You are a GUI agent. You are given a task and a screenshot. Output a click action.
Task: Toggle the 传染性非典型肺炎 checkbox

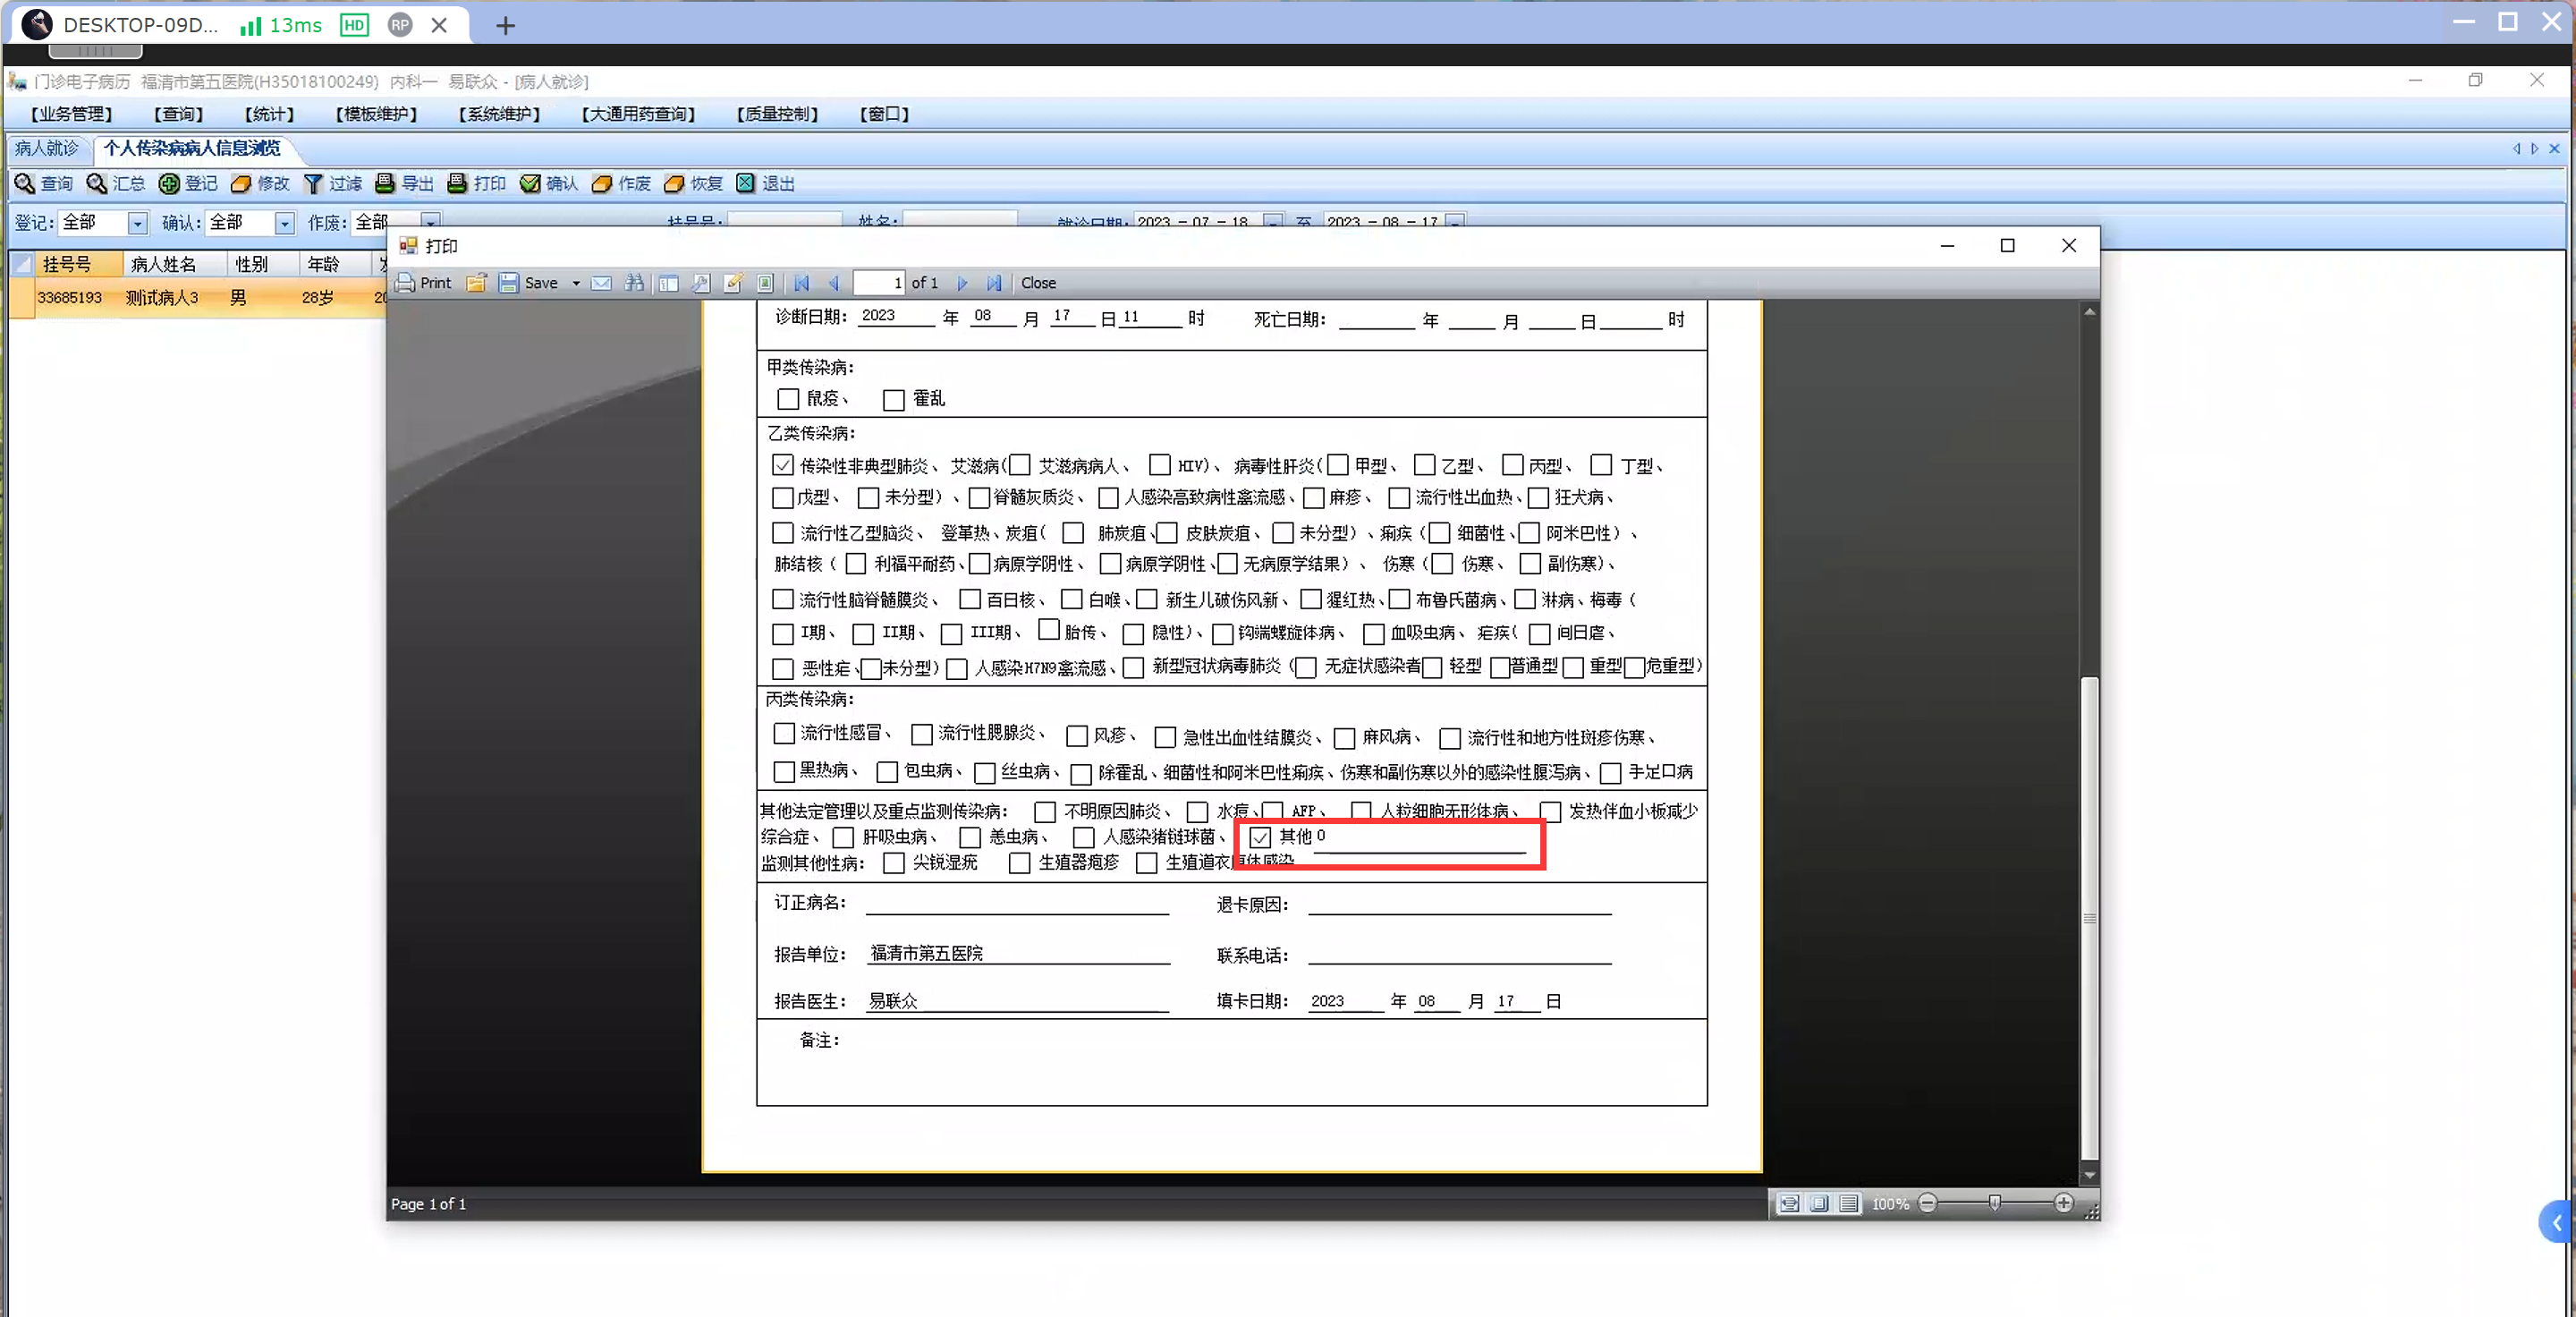(783, 465)
